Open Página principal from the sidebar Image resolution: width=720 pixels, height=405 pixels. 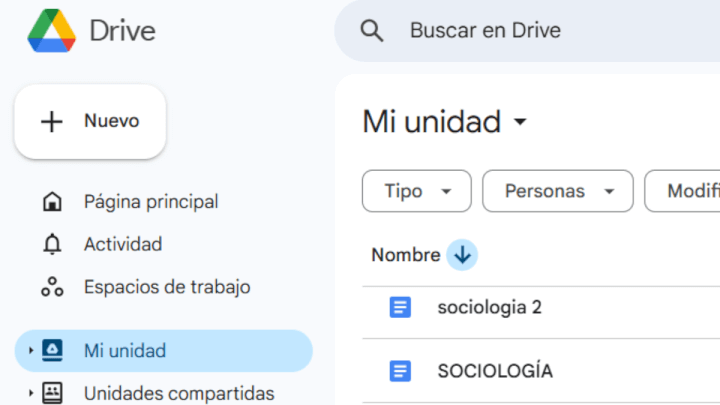point(151,202)
